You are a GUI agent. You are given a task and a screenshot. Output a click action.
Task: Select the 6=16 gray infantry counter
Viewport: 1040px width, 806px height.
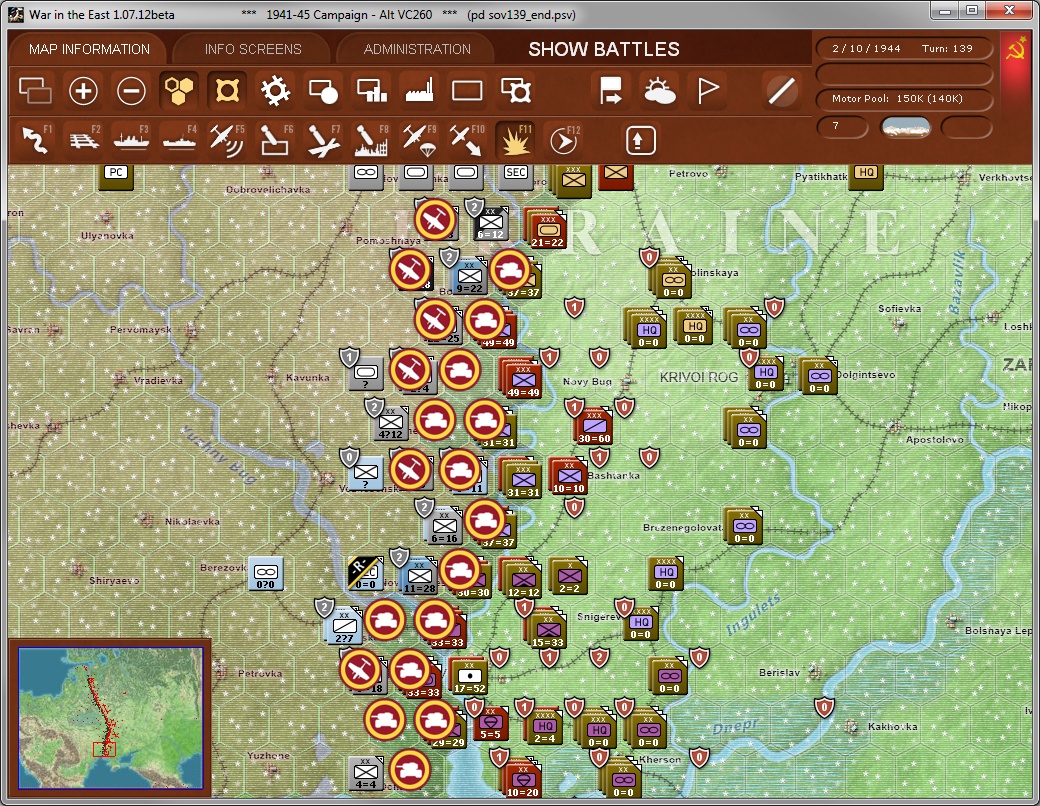coord(444,527)
